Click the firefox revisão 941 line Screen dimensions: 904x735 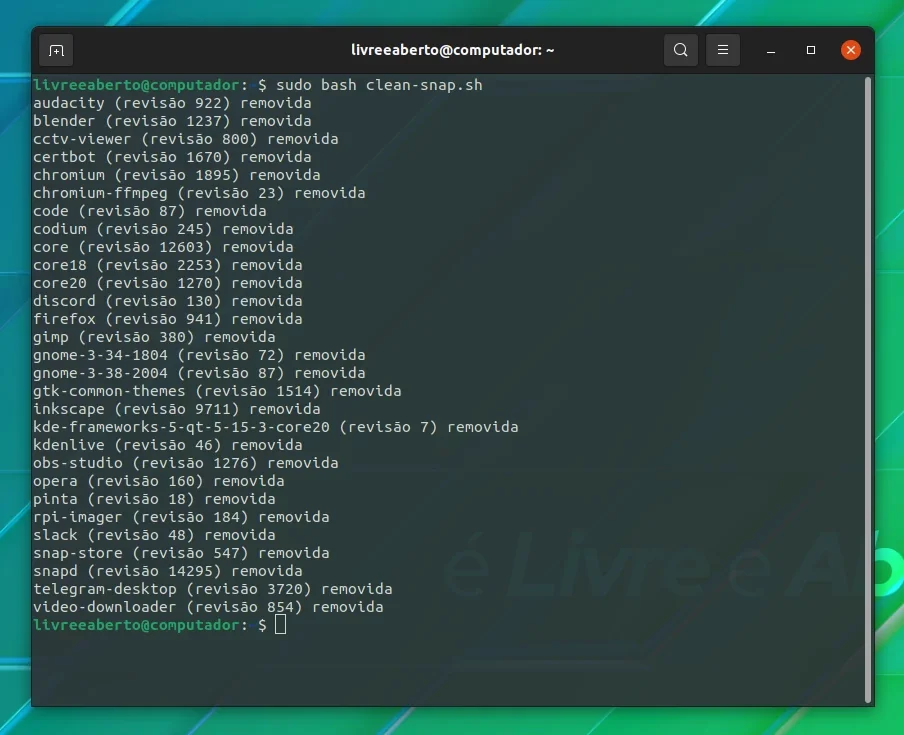(x=167, y=319)
